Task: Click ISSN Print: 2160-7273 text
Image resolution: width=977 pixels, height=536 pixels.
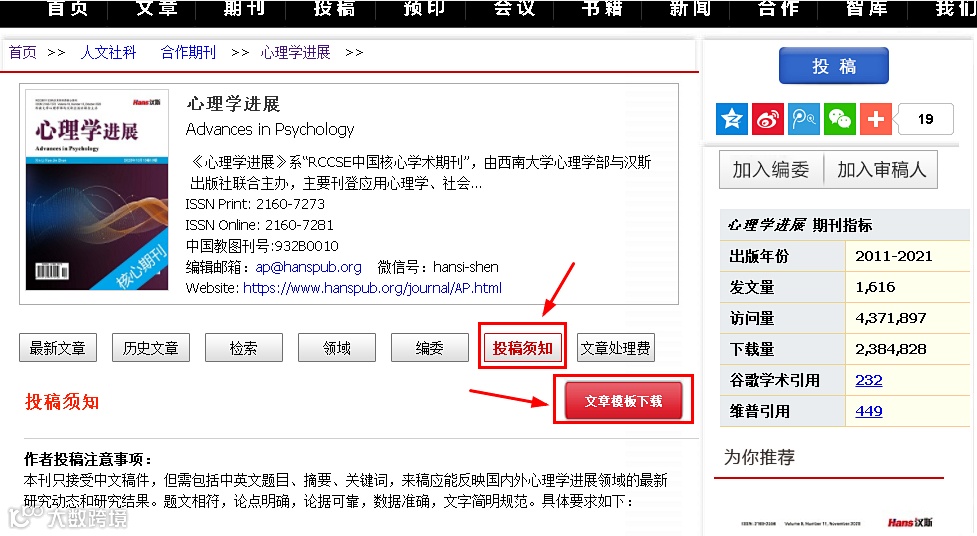Action: pos(255,204)
